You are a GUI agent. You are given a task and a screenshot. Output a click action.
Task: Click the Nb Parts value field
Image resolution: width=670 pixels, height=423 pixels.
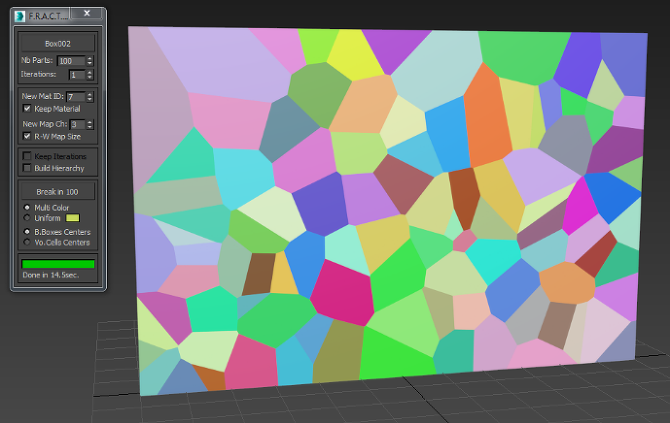[x=71, y=61]
